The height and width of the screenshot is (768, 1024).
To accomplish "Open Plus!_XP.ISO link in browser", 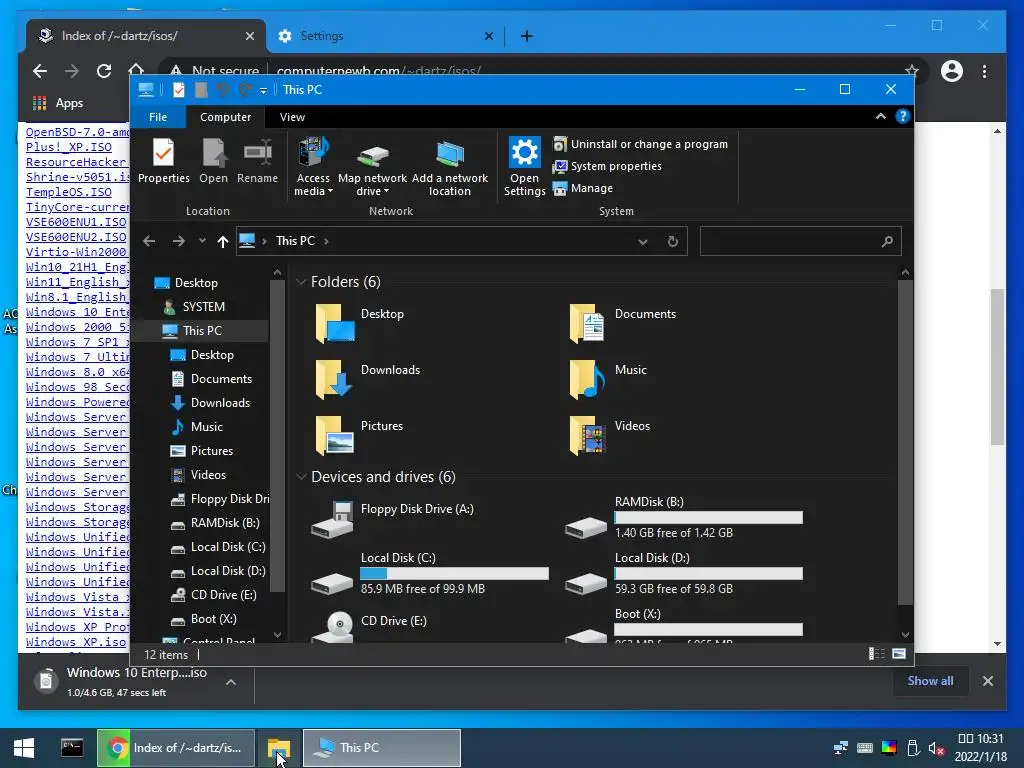I will tap(69, 147).
